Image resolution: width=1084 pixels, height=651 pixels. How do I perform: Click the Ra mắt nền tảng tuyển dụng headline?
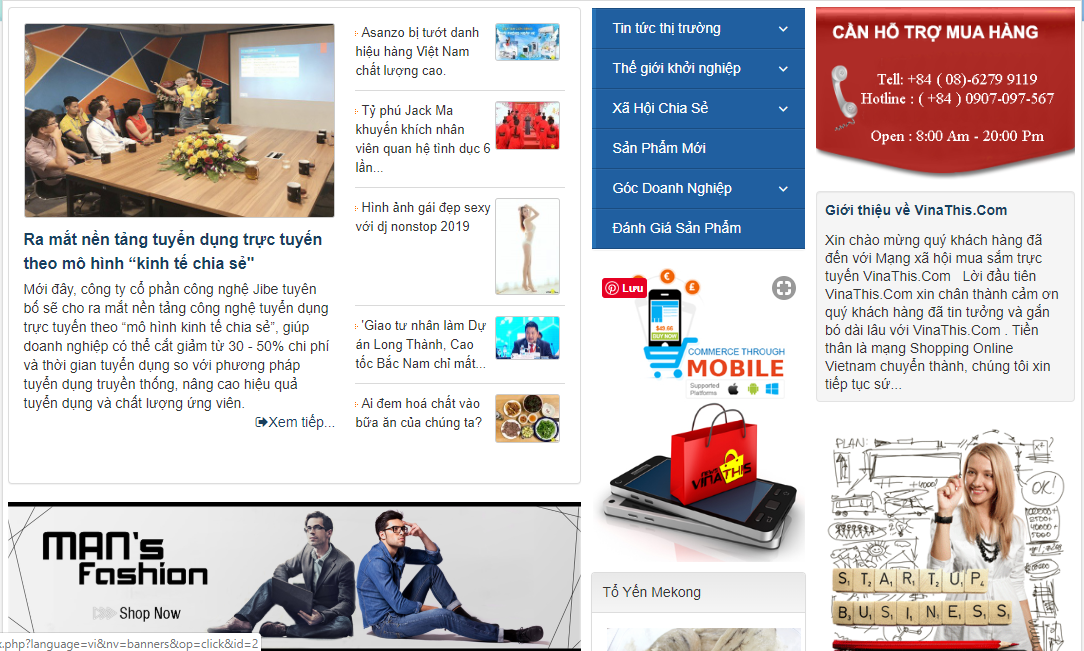coord(173,252)
